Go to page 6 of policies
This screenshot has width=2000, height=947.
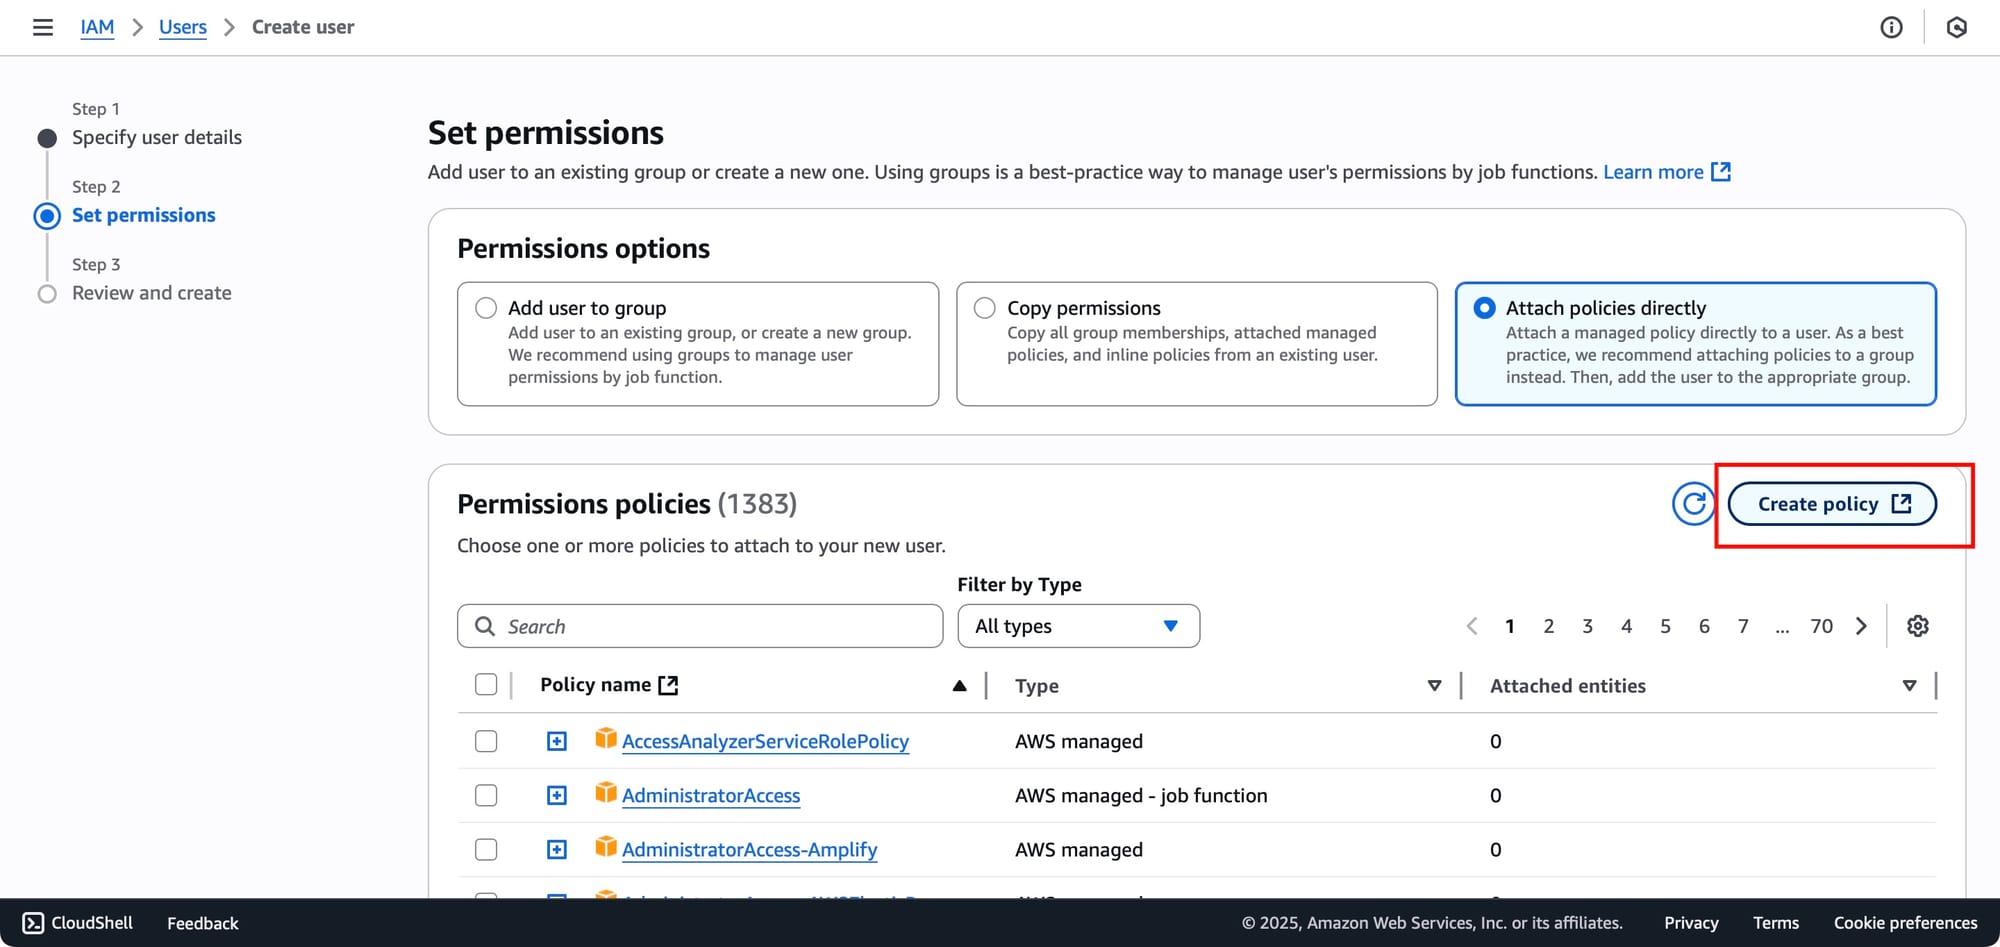tap(1704, 626)
